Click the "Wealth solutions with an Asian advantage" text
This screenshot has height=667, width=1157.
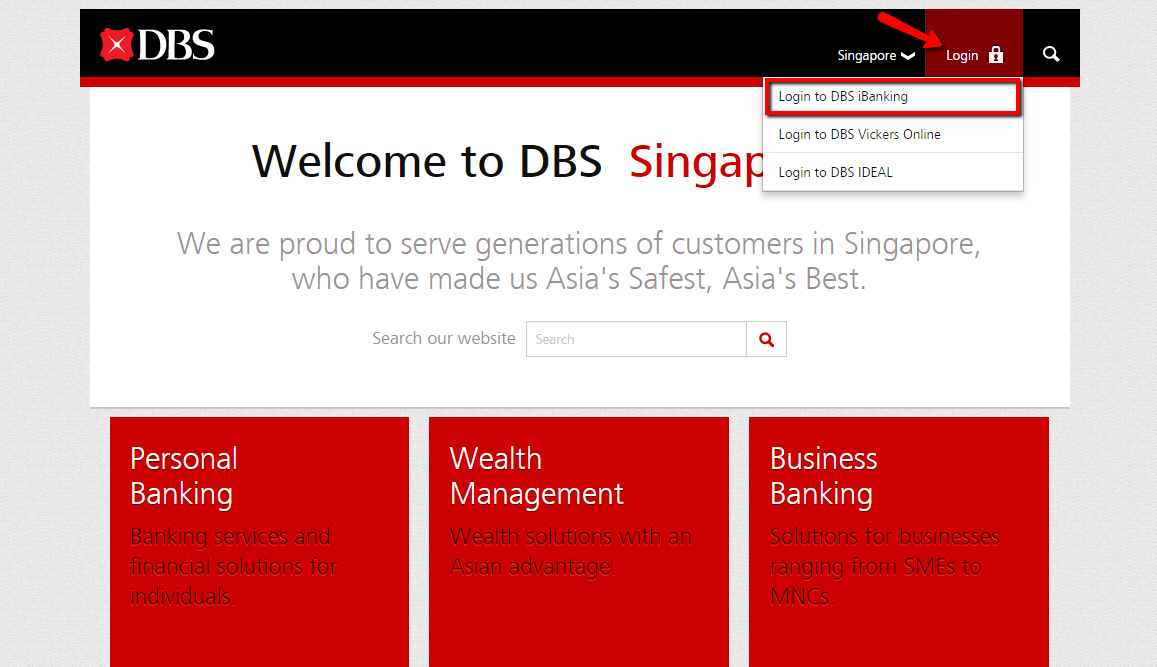coord(570,550)
